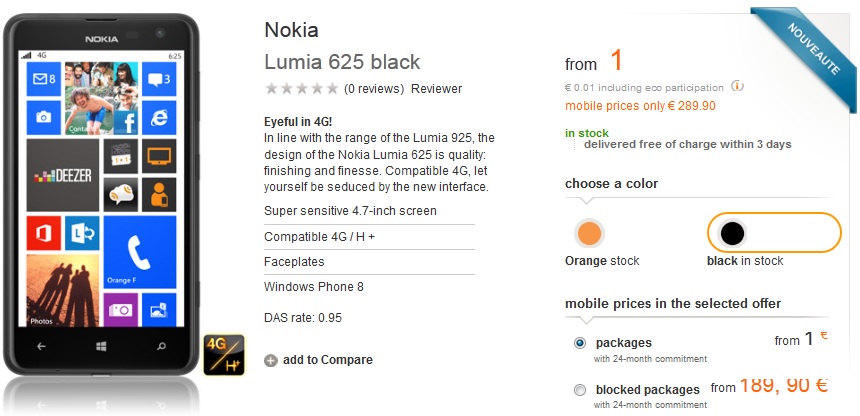Click the 4G H+ badge icon

tap(224, 354)
